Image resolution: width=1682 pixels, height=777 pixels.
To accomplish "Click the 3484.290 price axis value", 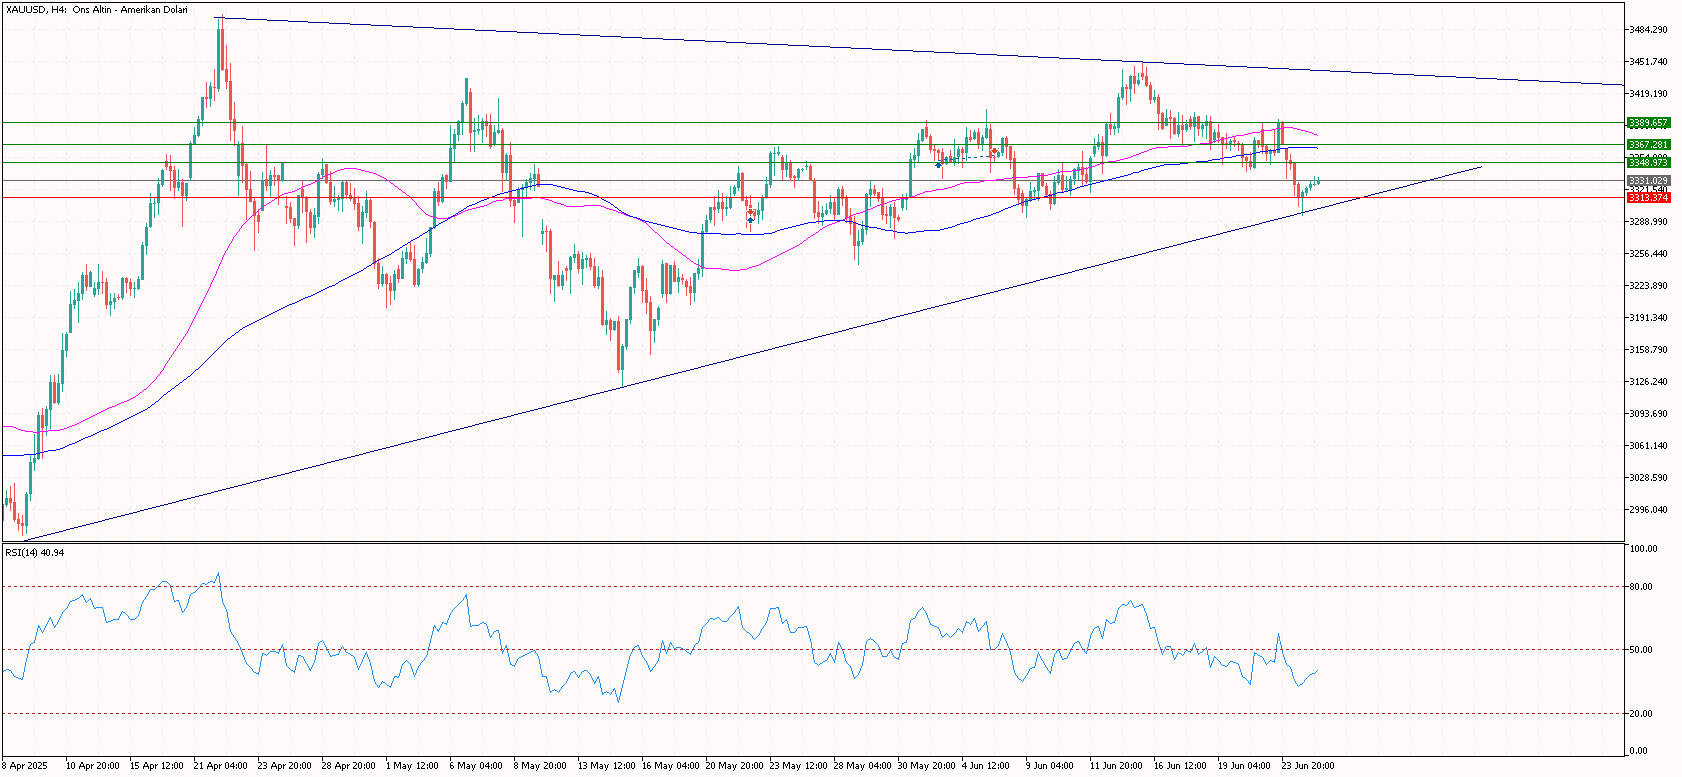I will [1648, 30].
